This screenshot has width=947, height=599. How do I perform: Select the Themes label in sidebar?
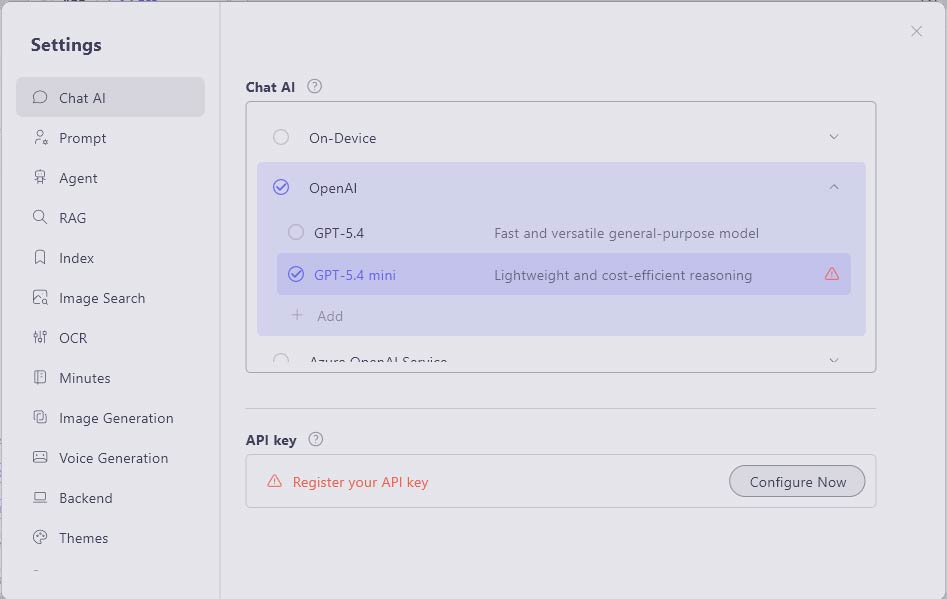[x=83, y=537]
